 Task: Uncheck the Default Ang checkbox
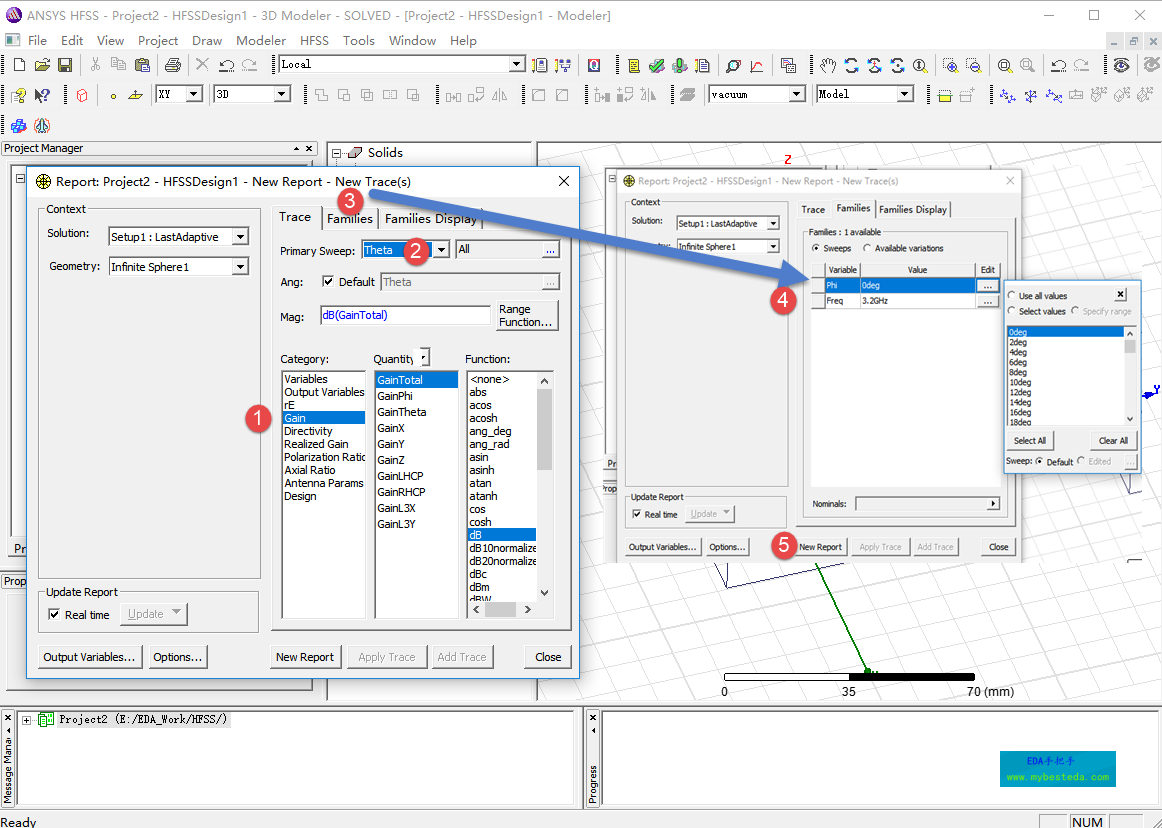(329, 282)
